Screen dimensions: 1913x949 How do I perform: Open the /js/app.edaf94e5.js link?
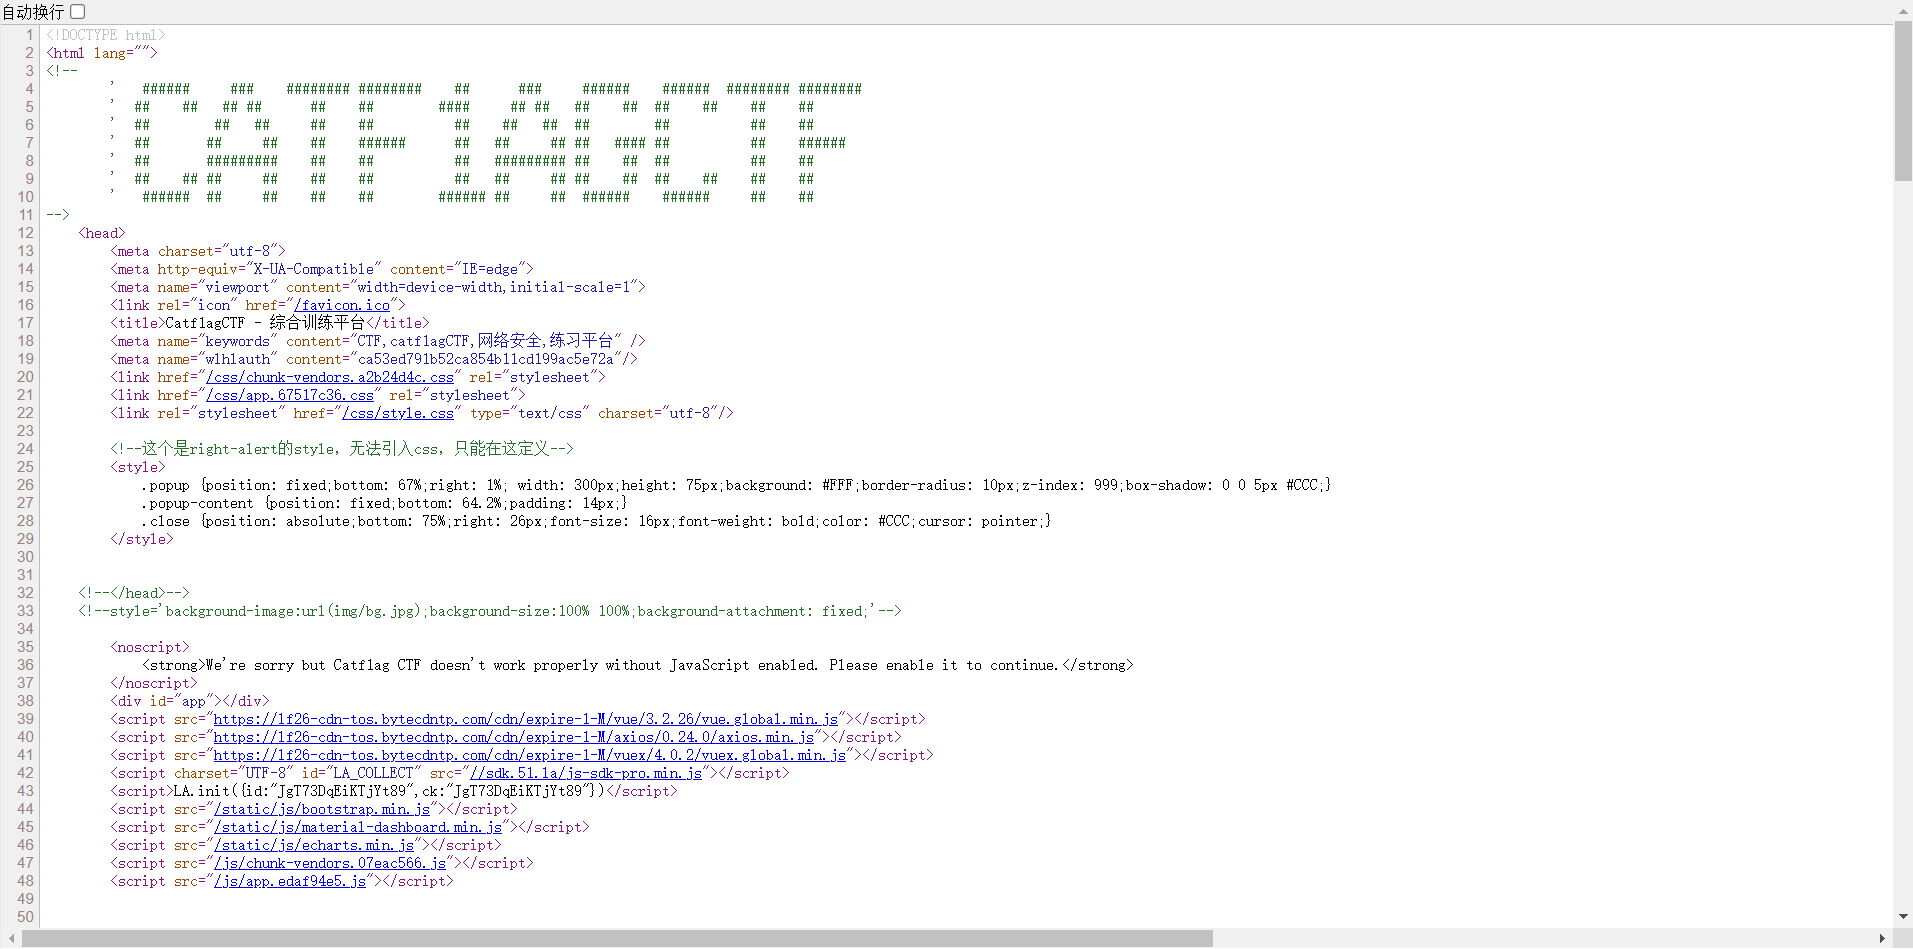[290, 881]
